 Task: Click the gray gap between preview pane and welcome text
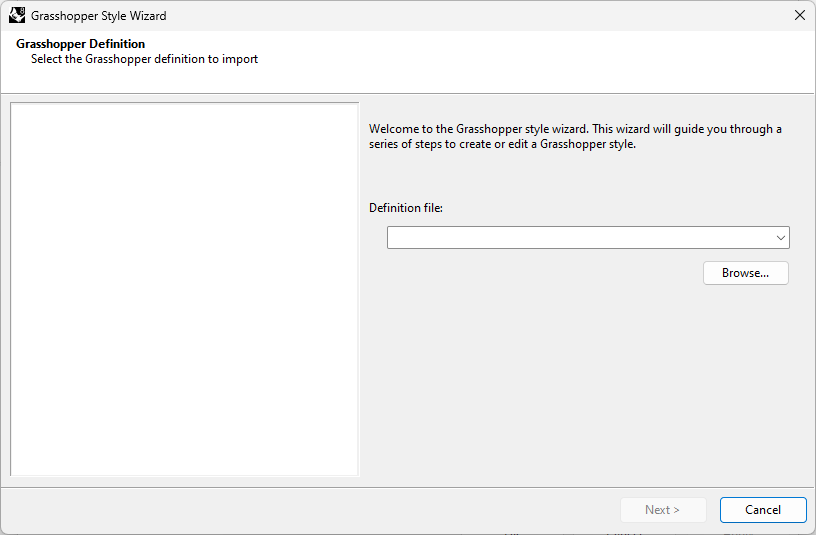[x=364, y=289]
